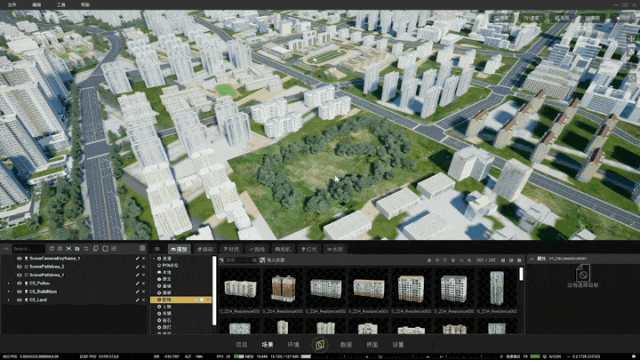The width and height of the screenshot is (640, 360).
Task: Click the scene tree Search field
Action: [28, 248]
